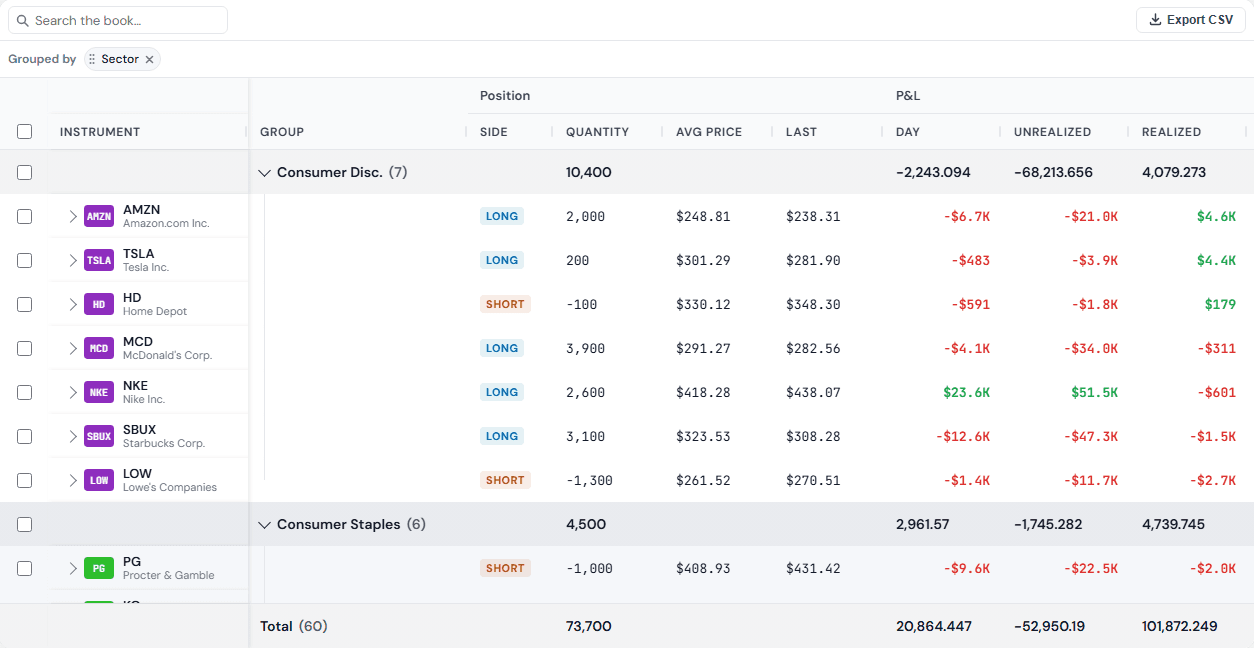Collapse the Consumer Staples group
The width and height of the screenshot is (1254, 649).
pyautogui.click(x=265, y=524)
